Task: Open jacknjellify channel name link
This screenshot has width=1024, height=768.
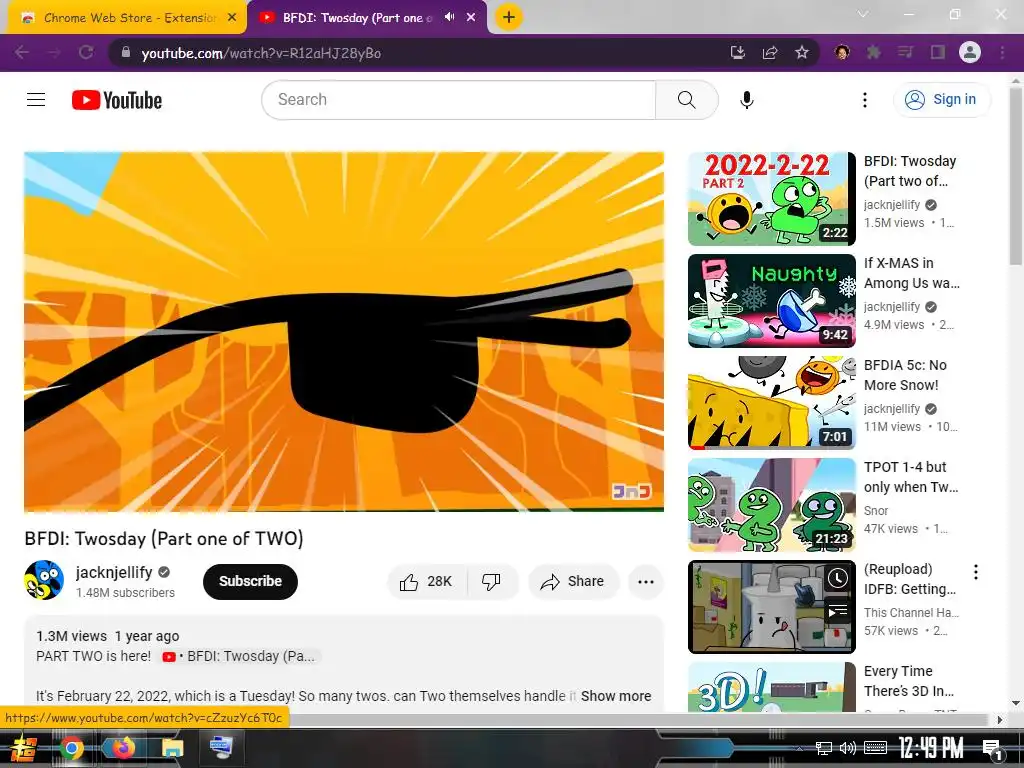Action: tap(114, 572)
